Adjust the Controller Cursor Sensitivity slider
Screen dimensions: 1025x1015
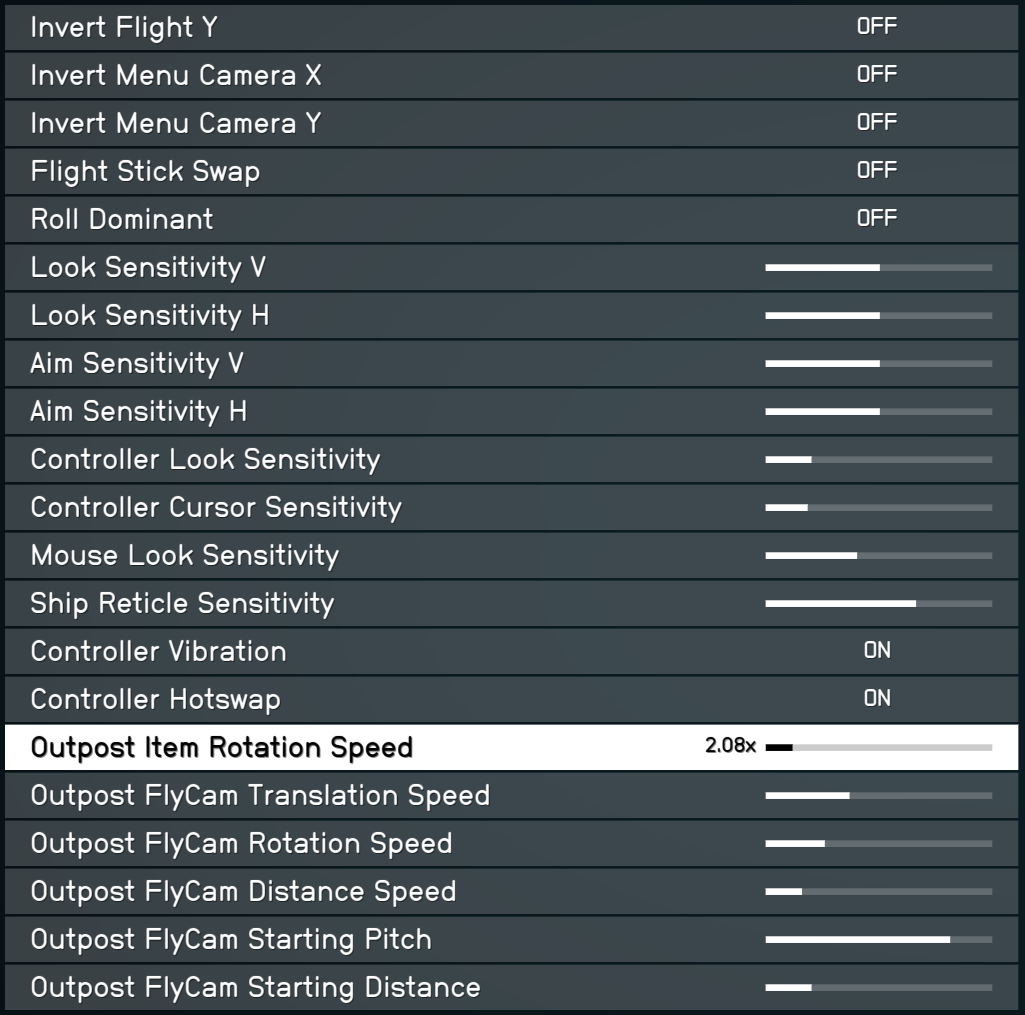pos(878,507)
